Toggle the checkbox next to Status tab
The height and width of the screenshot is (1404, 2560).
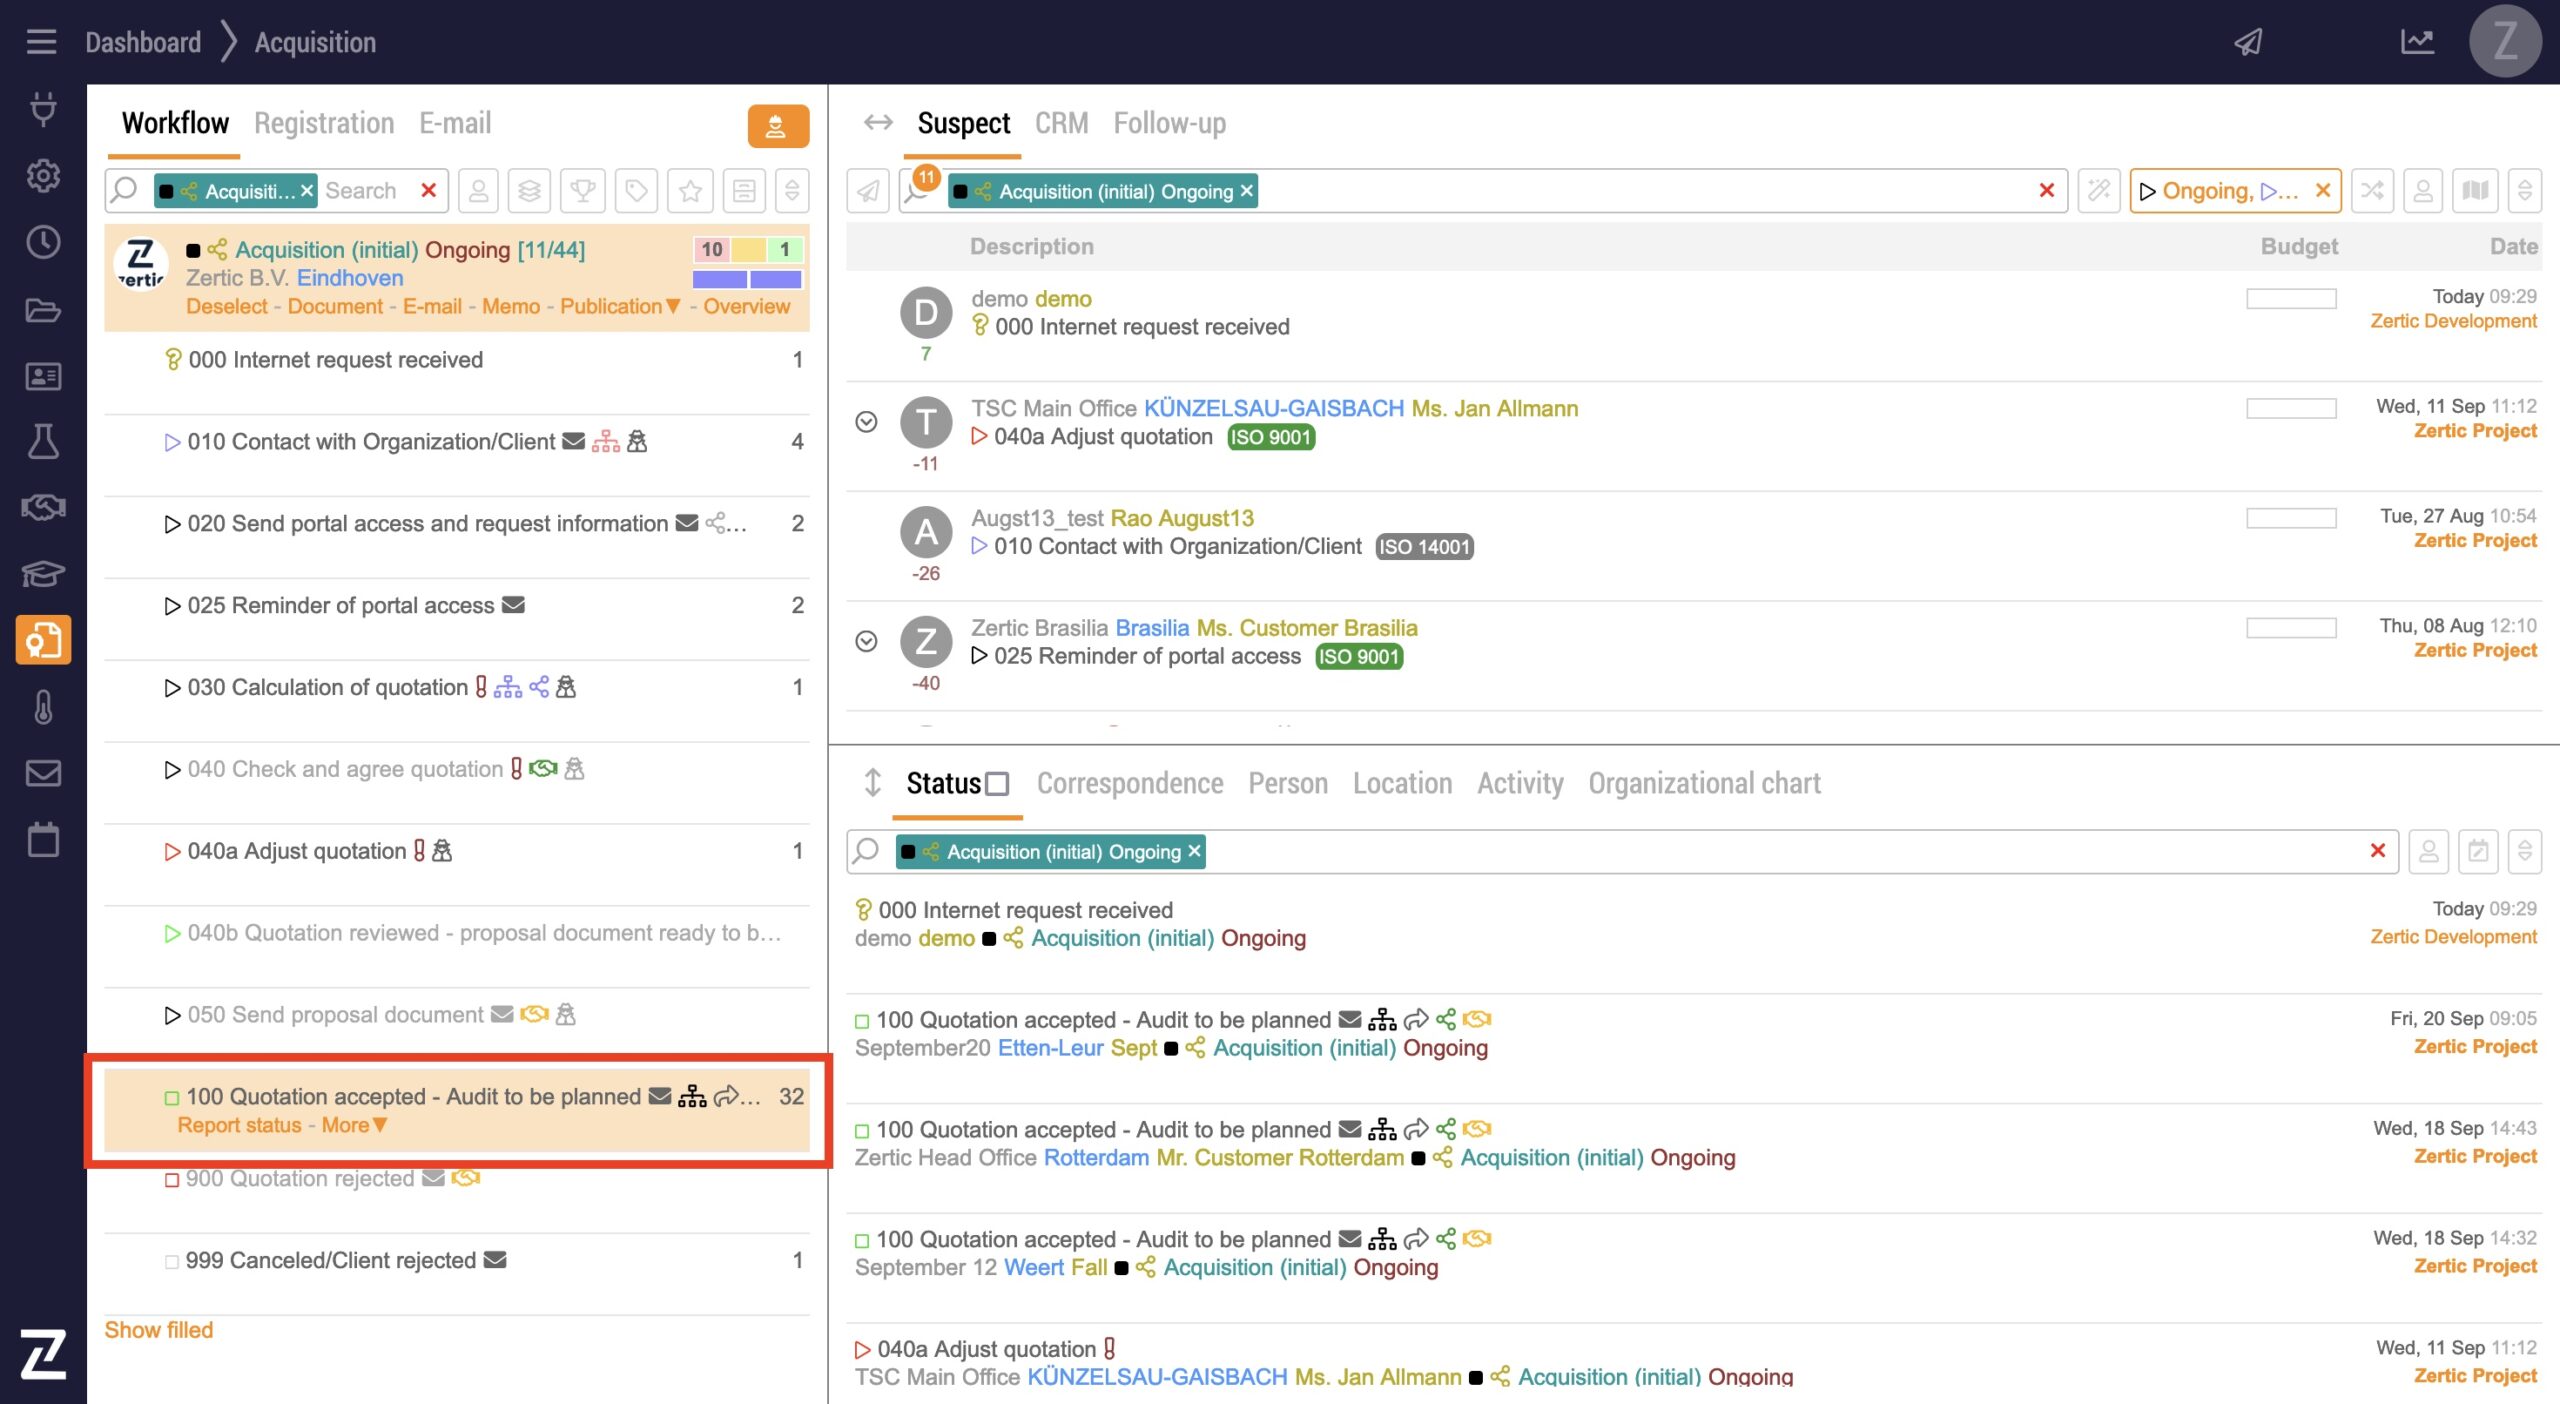pos(997,783)
